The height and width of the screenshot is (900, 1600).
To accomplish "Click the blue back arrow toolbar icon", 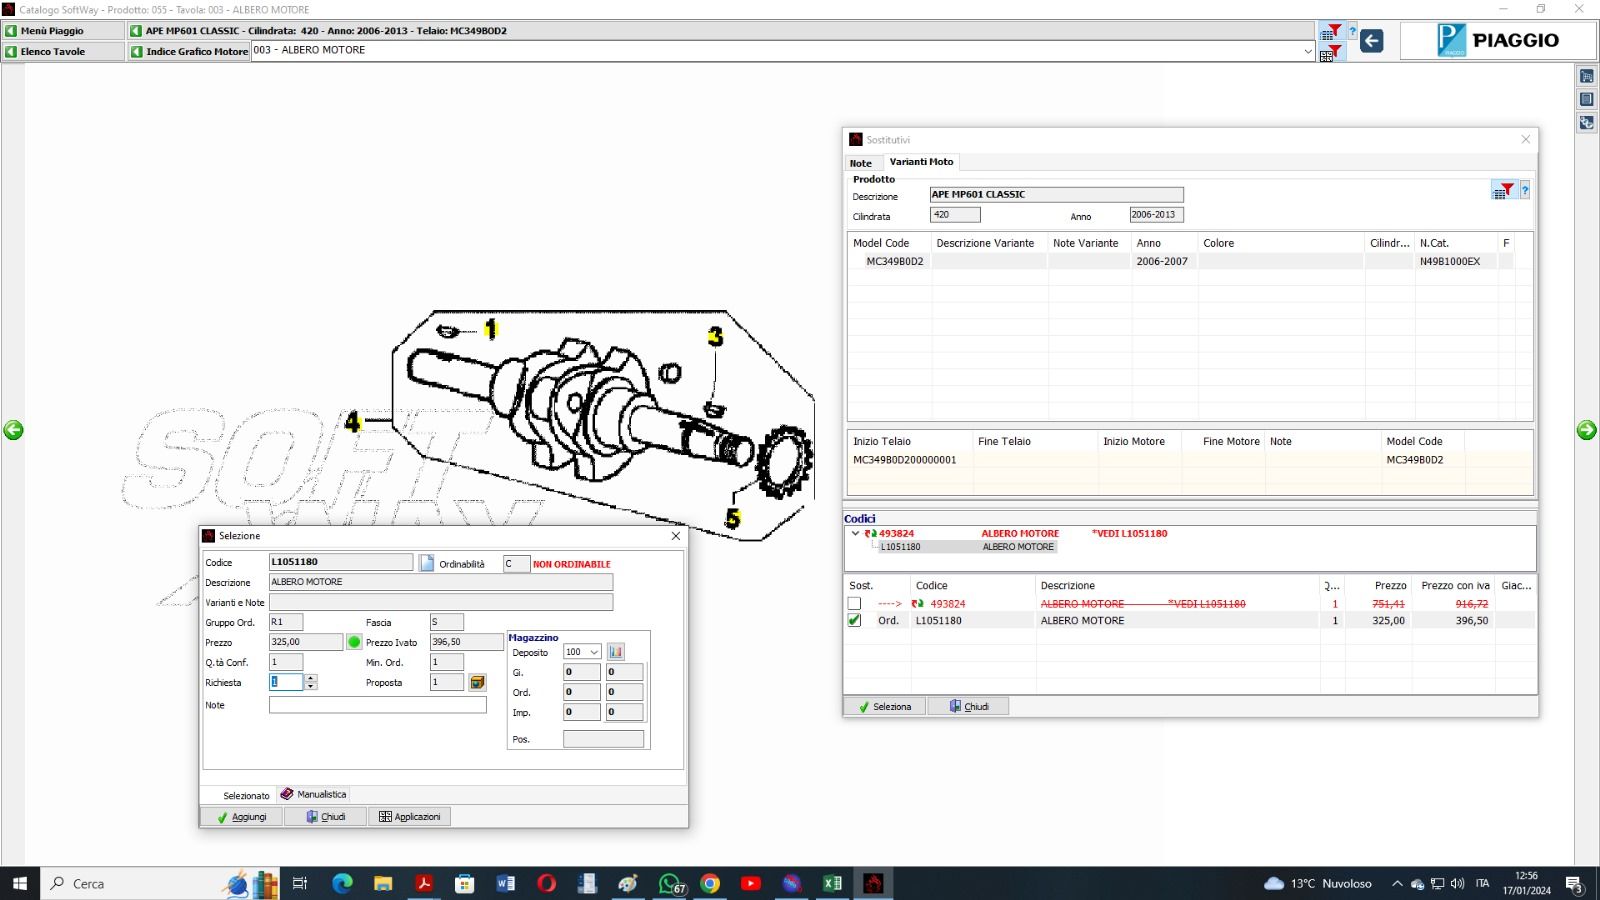I will point(1372,41).
